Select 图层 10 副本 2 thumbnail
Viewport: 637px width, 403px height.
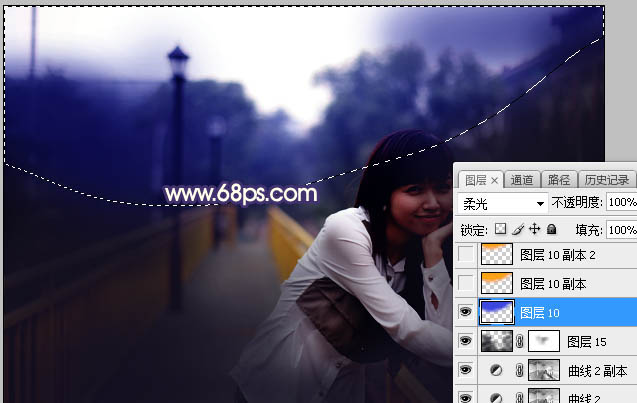497,254
